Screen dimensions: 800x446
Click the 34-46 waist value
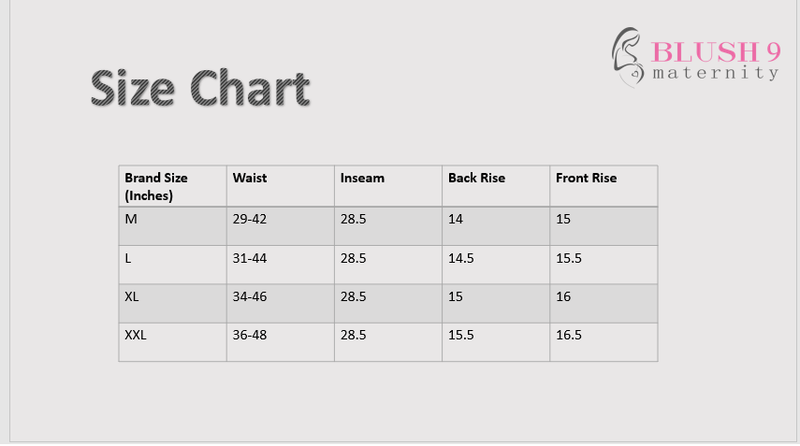click(249, 297)
